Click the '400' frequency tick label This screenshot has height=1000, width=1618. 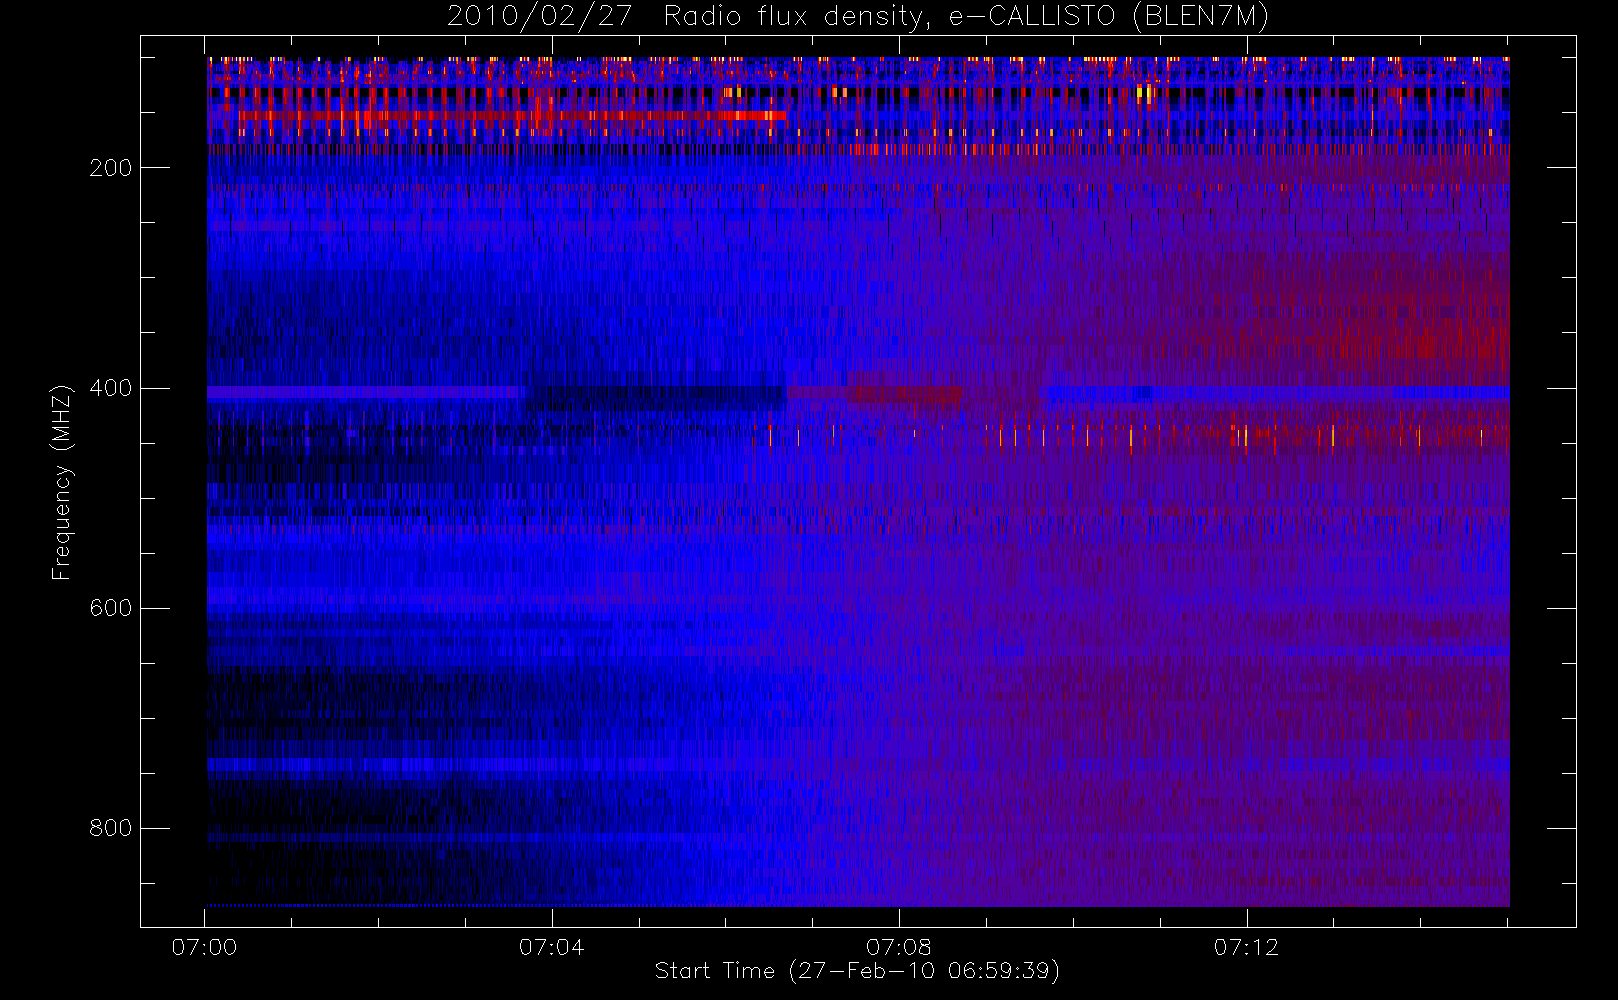coord(110,388)
